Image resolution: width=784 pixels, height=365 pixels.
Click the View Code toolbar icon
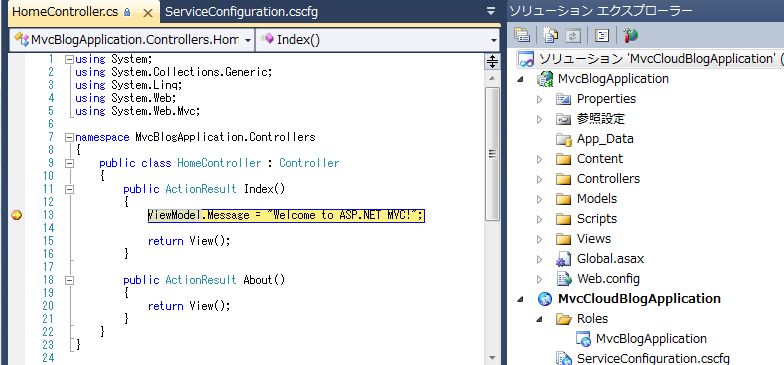point(602,35)
